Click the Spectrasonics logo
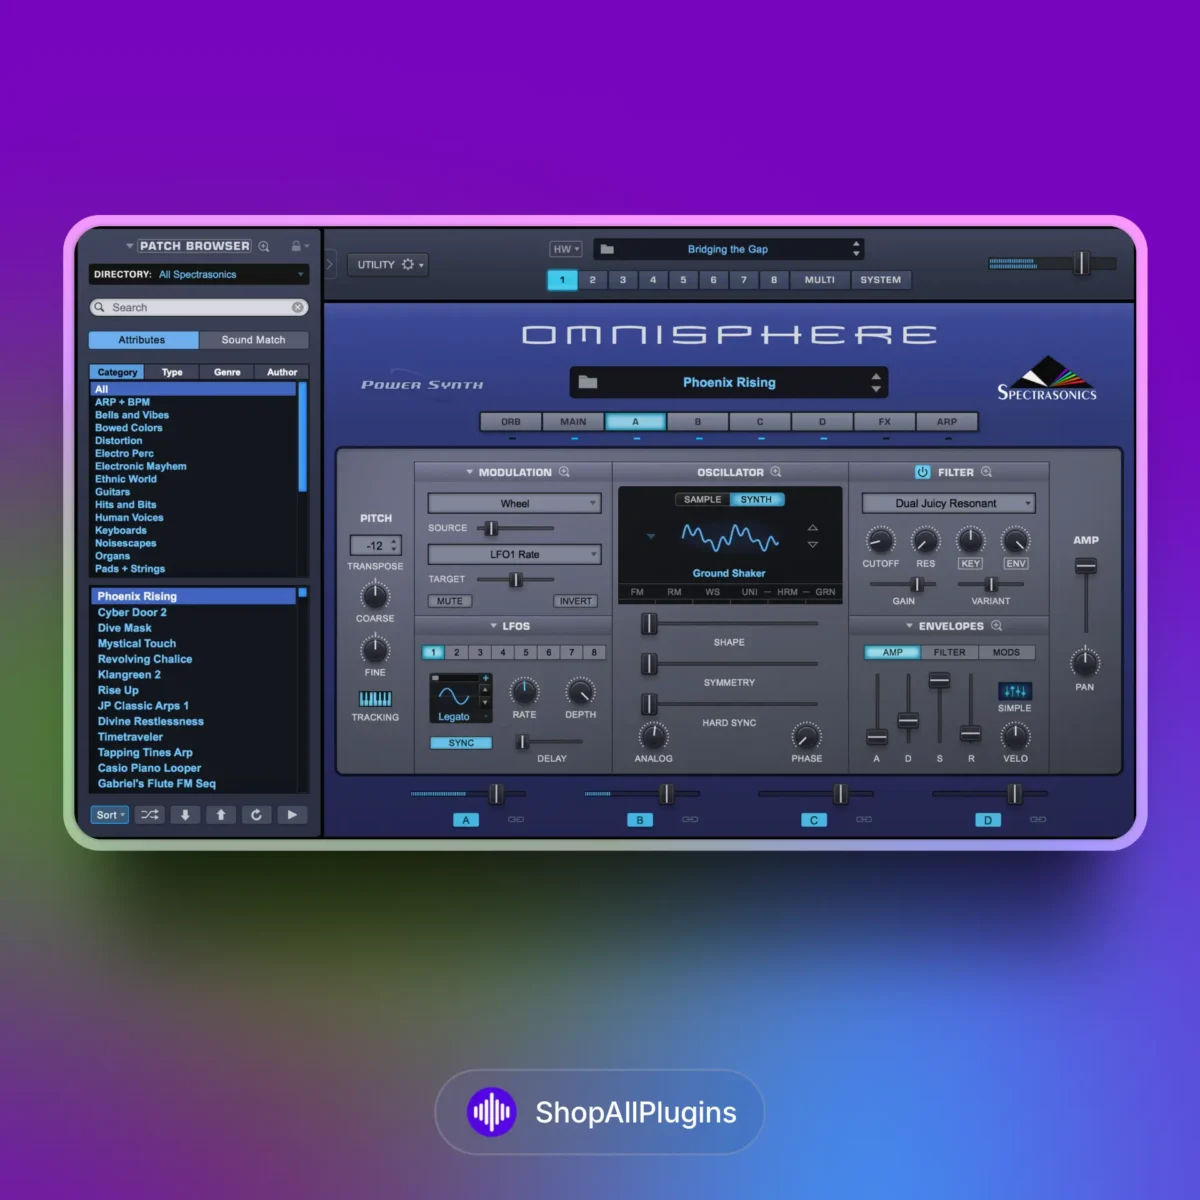This screenshot has height=1200, width=1200. click(x=1046, y=379)
